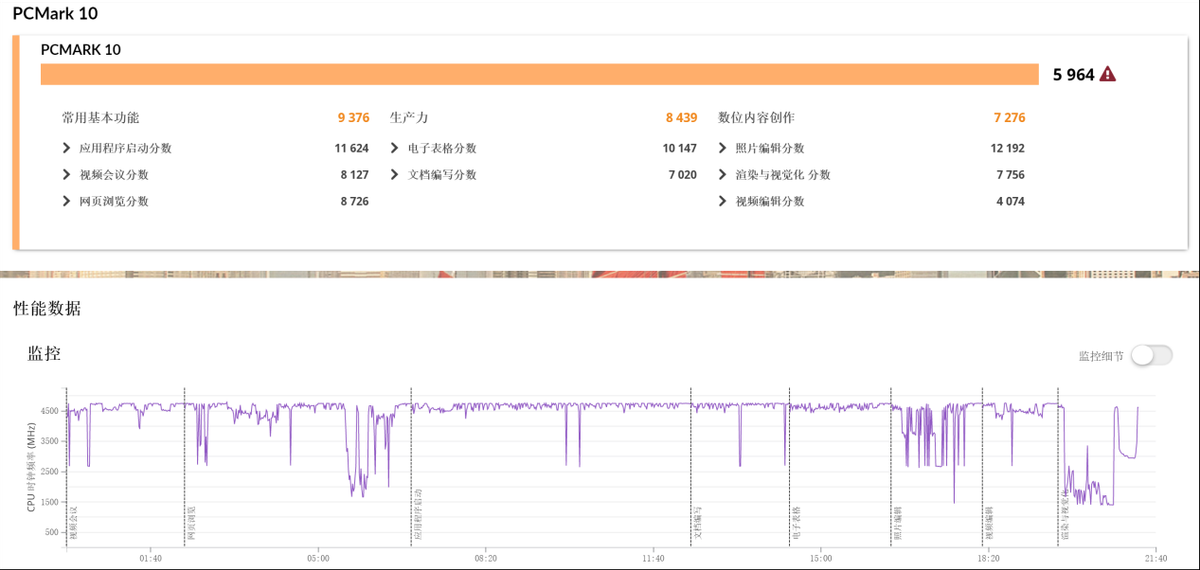Screen dimensions: 1200x570
Task: Click the 7 276 content creation score
Action: pos(1010,117)
